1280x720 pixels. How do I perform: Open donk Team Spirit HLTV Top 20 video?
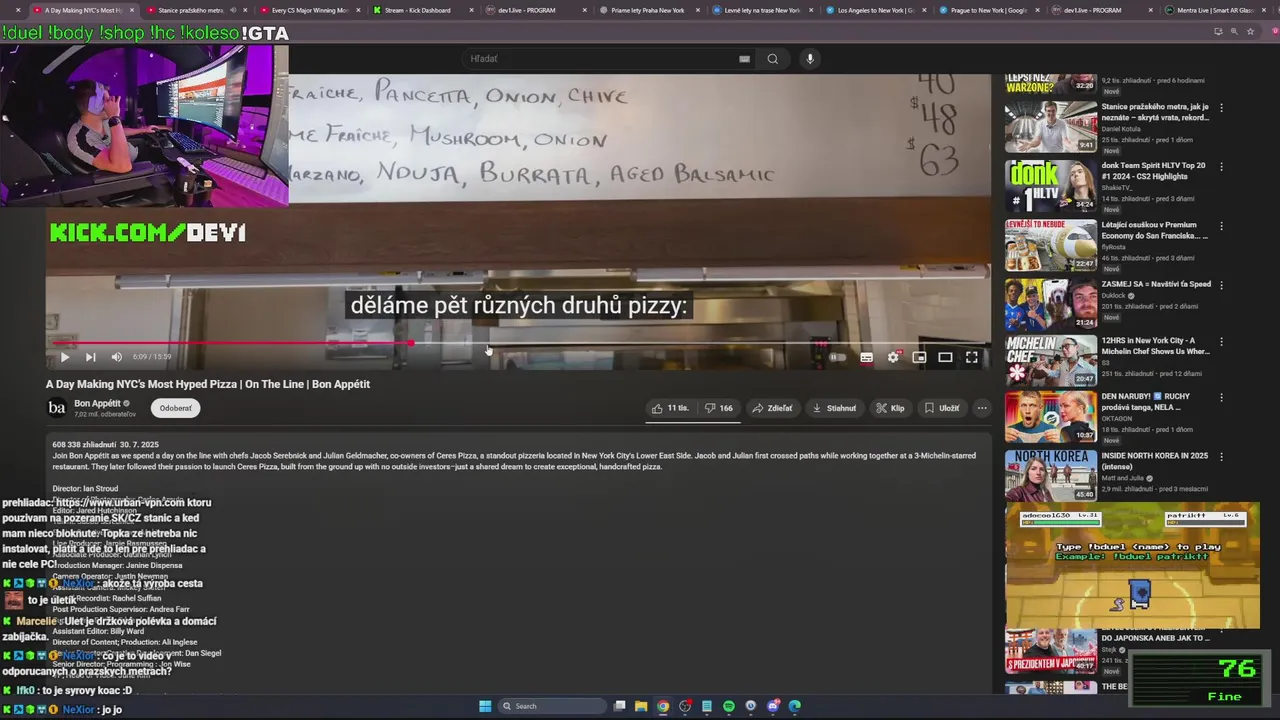[x=1153, y=170]
